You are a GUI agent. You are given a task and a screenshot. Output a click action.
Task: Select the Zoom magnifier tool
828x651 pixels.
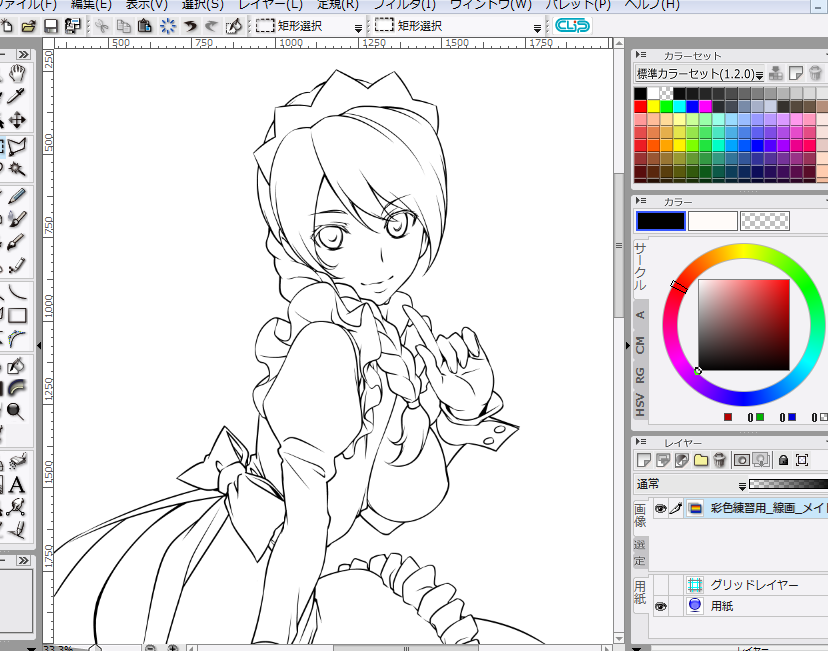click(x=16, y=411)
